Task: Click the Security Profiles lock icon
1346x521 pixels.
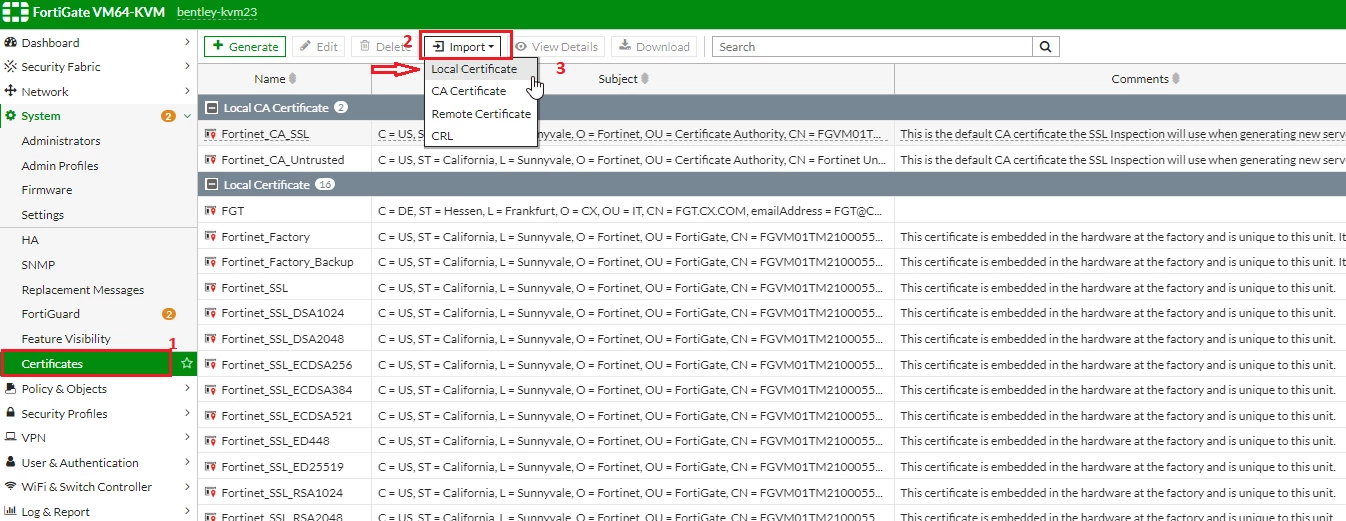Action: [x=11, y=414]
